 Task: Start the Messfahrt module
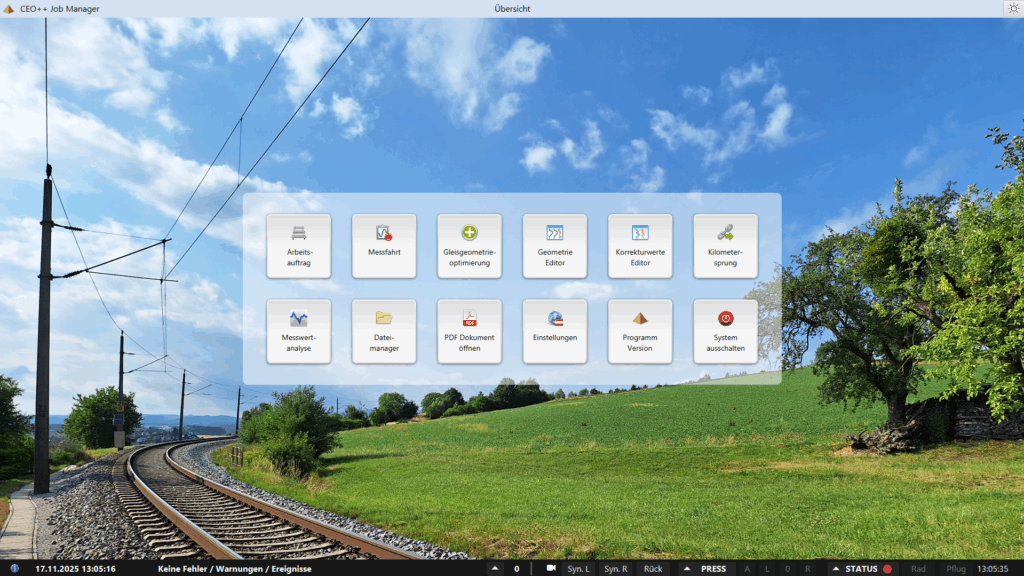coord(384,246)
